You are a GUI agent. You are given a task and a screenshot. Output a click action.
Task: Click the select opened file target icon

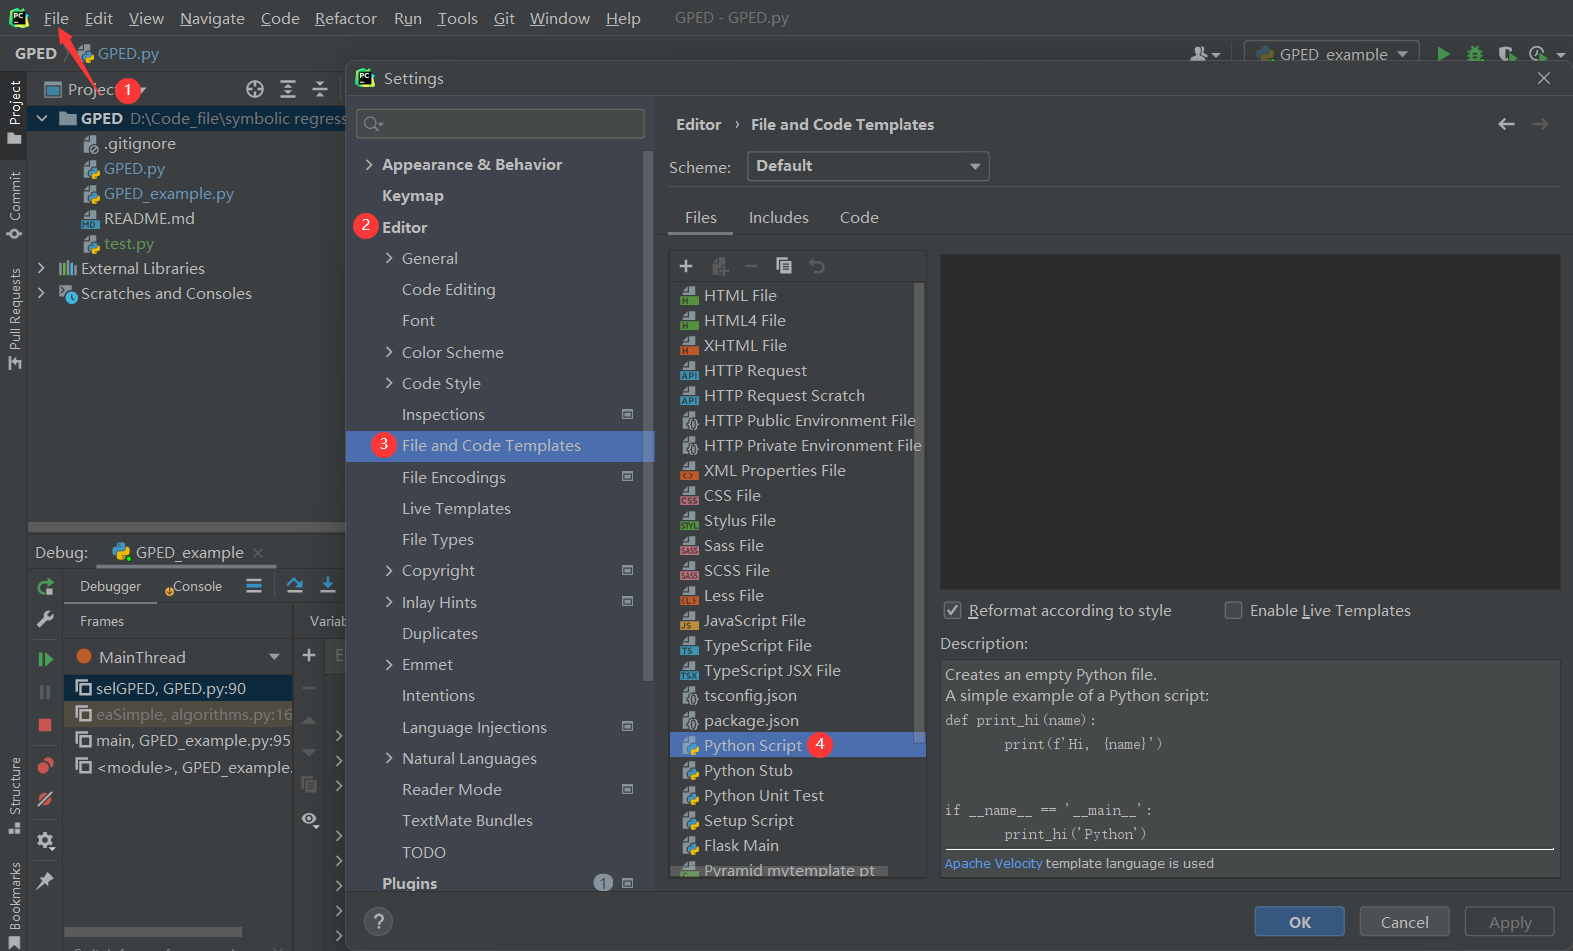point(255,89)
